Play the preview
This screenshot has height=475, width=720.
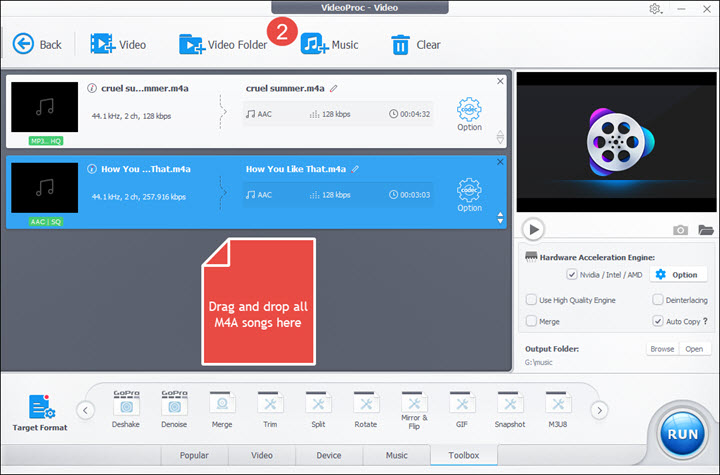(x=533, y=229)
